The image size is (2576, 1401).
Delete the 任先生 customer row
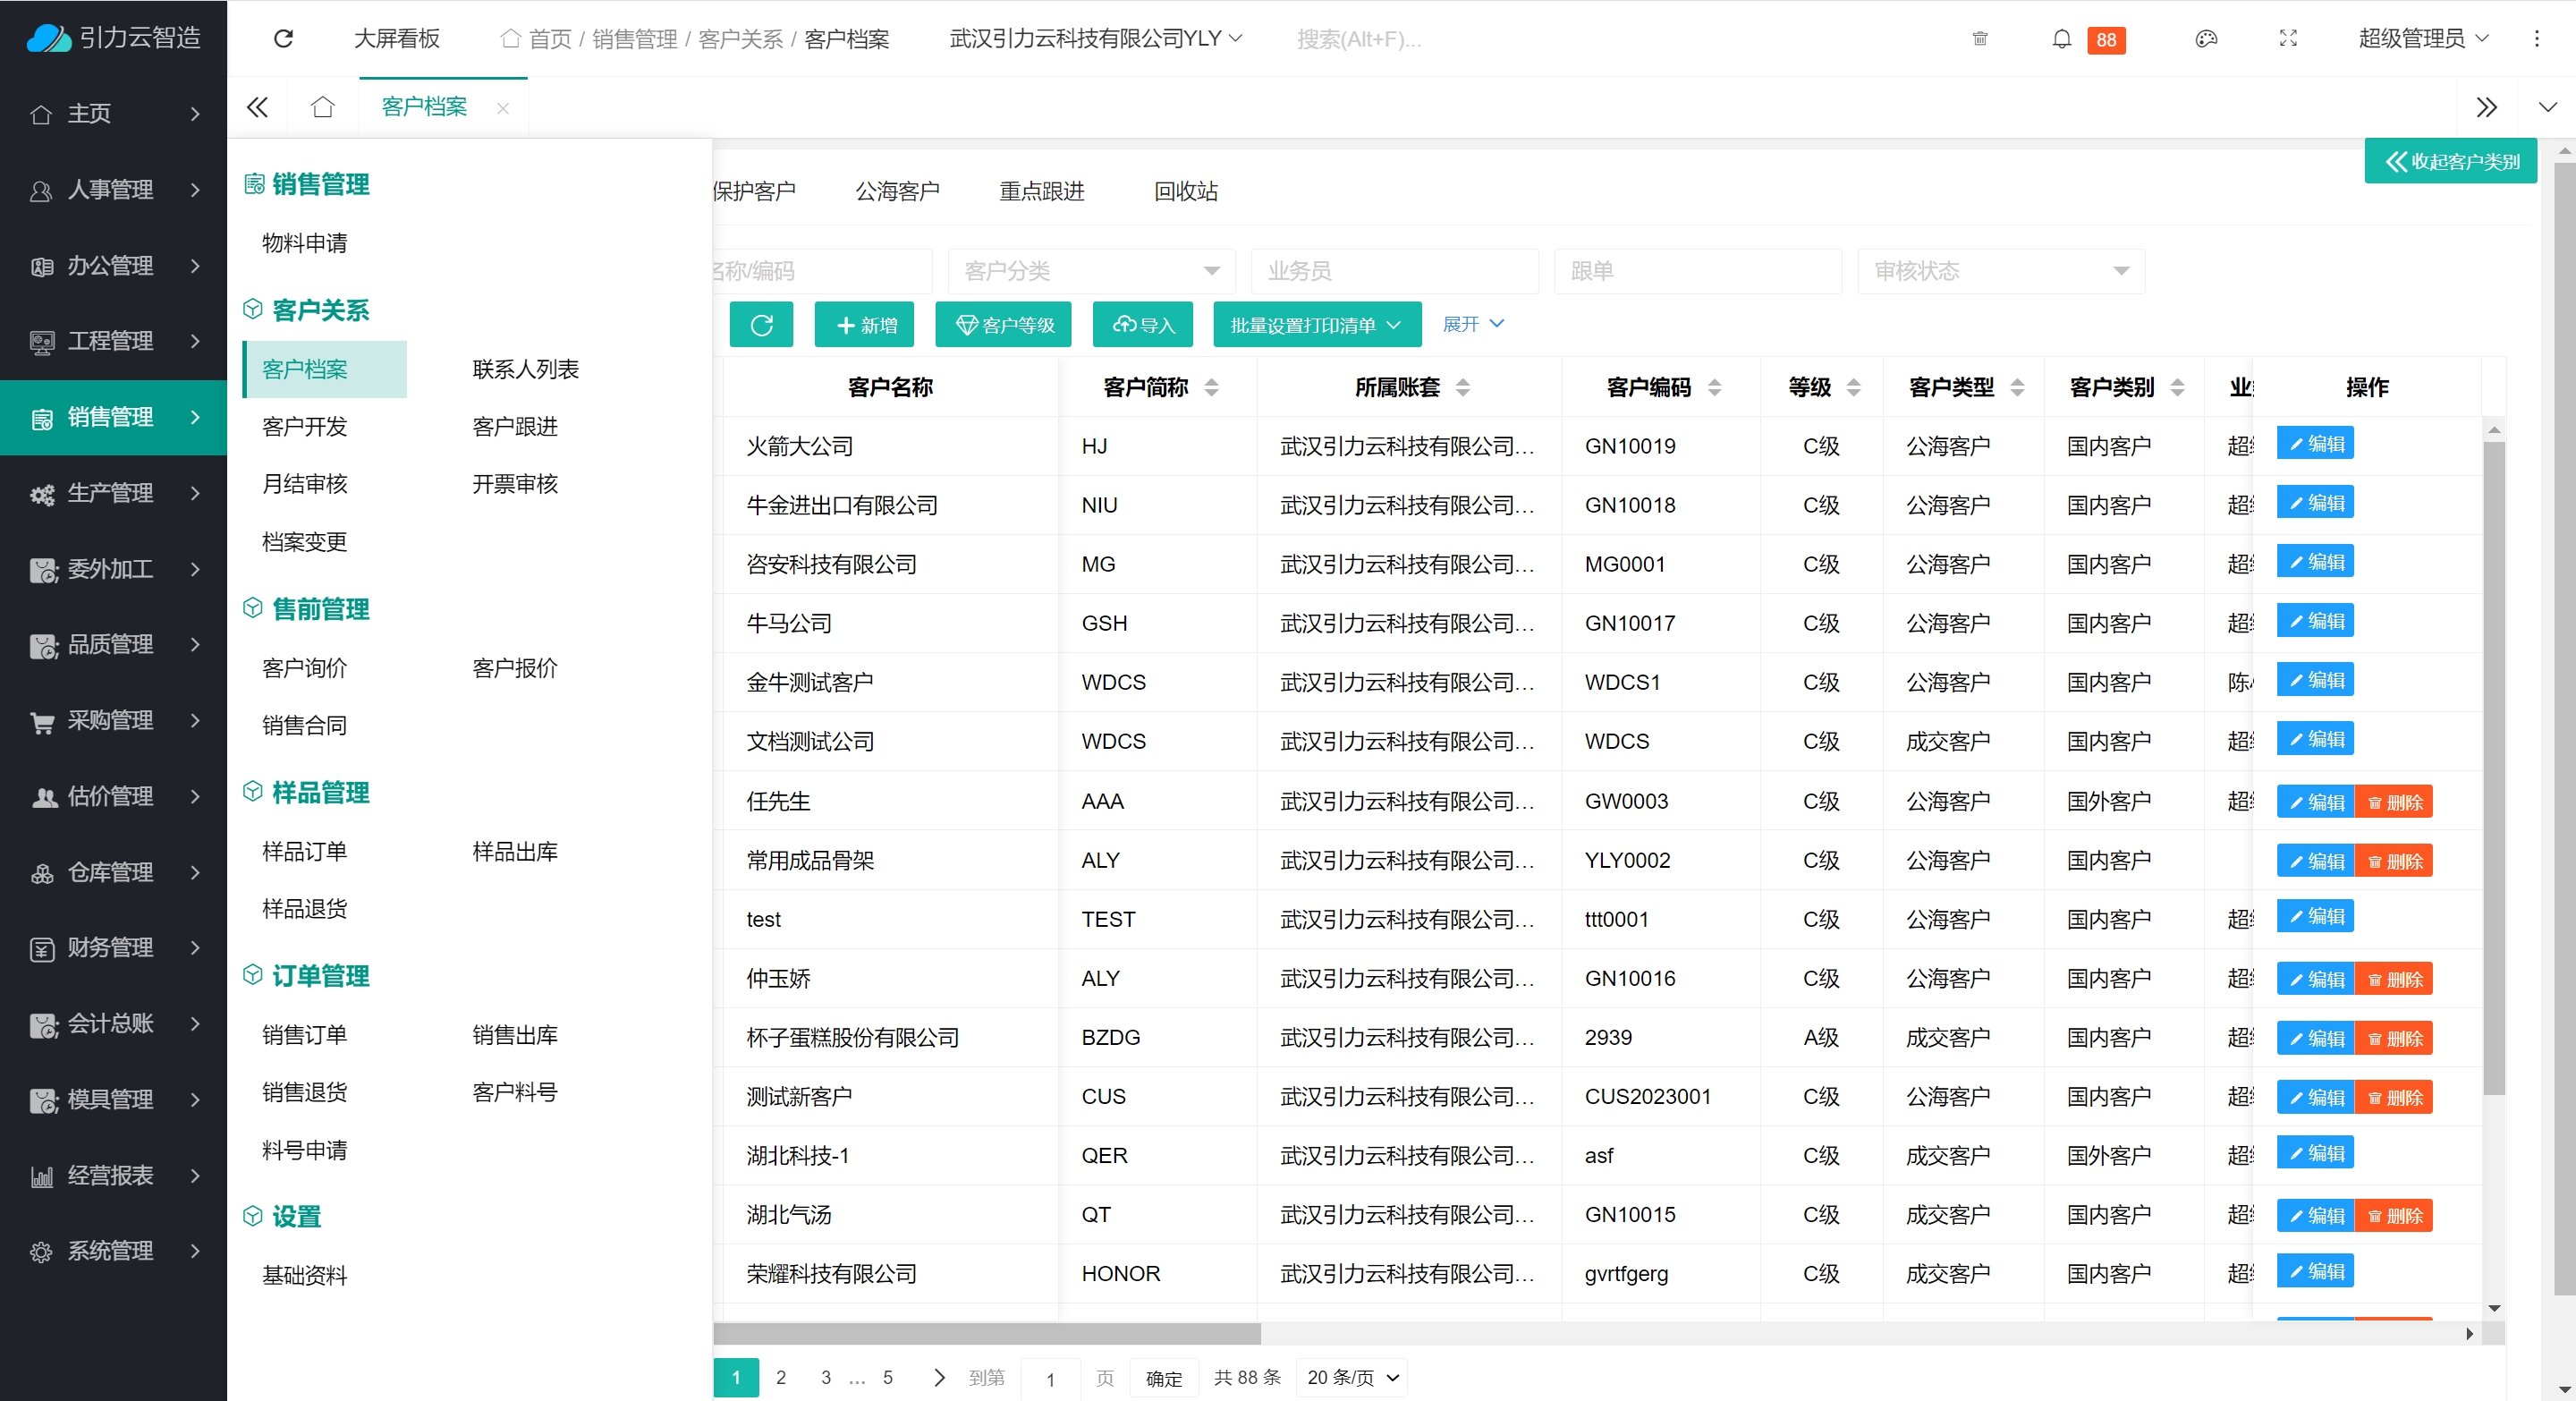pyautogui.click(x=2394, y=802)
